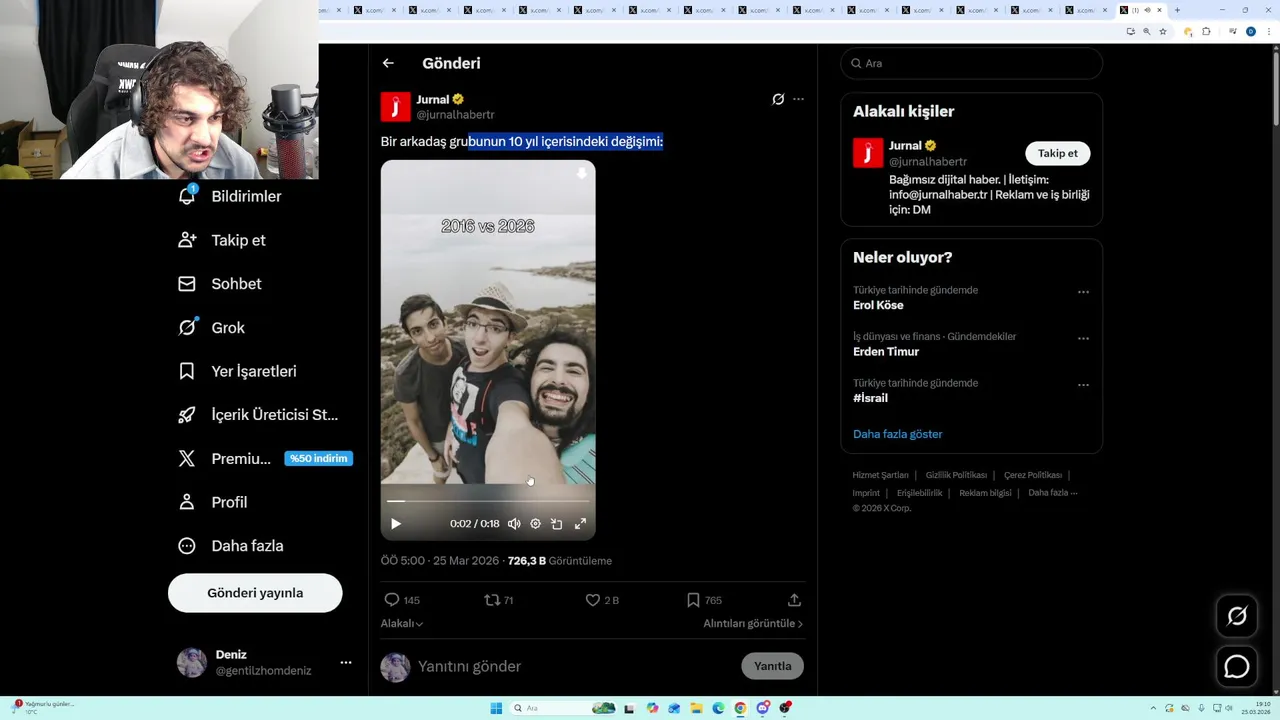Play the video with play button
Screen dimensions: 1280x720
coord(396,524)
